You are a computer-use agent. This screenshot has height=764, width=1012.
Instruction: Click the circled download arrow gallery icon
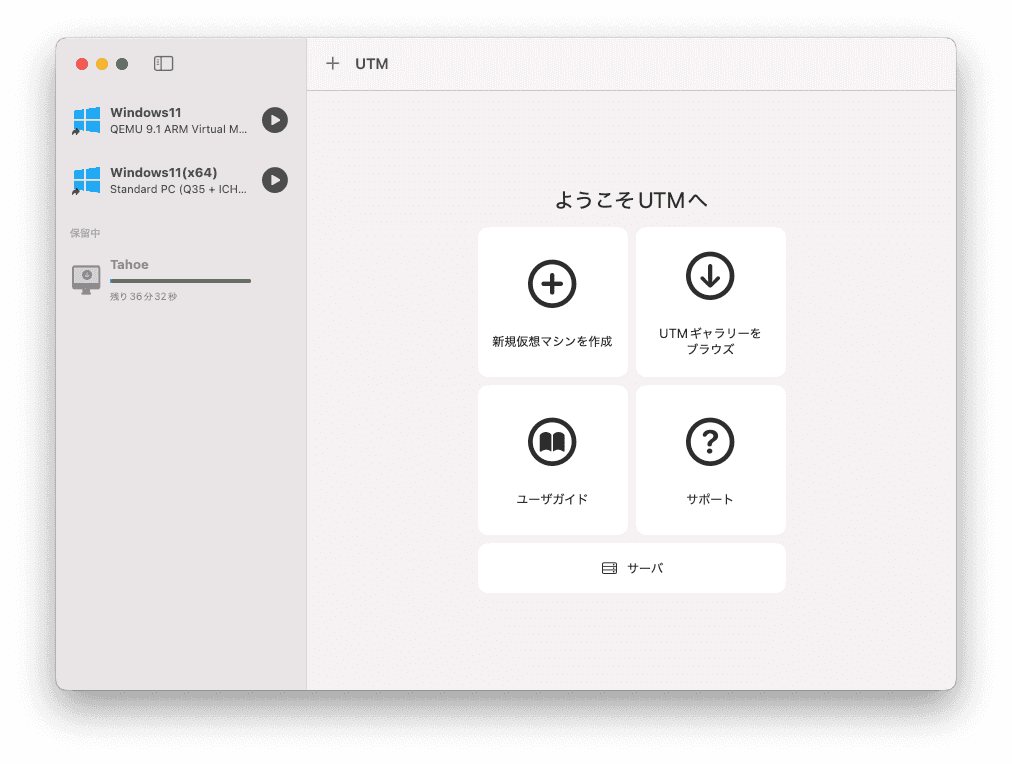710,276
